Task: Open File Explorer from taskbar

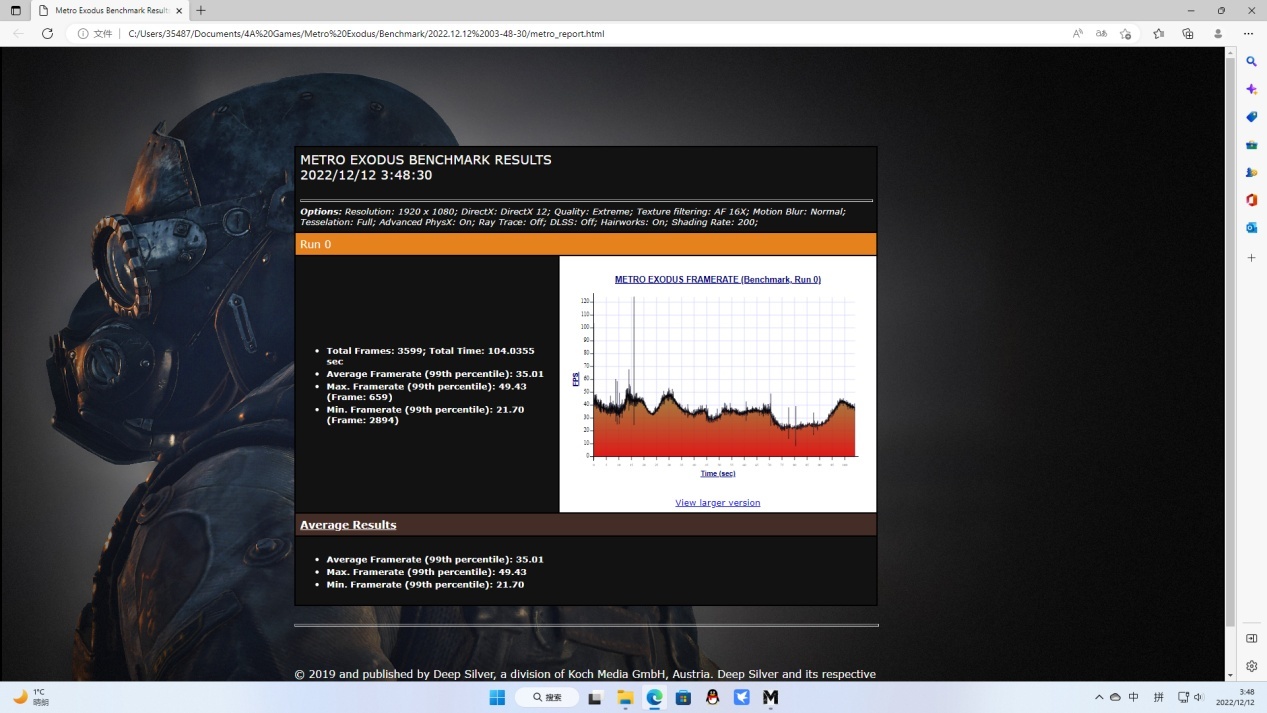Action: [625, 697]
